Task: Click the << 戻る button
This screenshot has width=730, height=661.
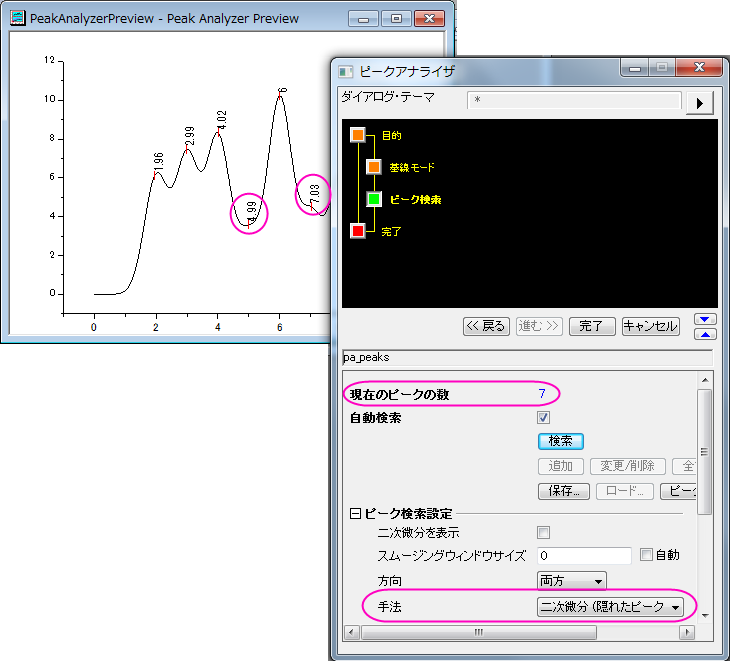Action: (487, 326)
